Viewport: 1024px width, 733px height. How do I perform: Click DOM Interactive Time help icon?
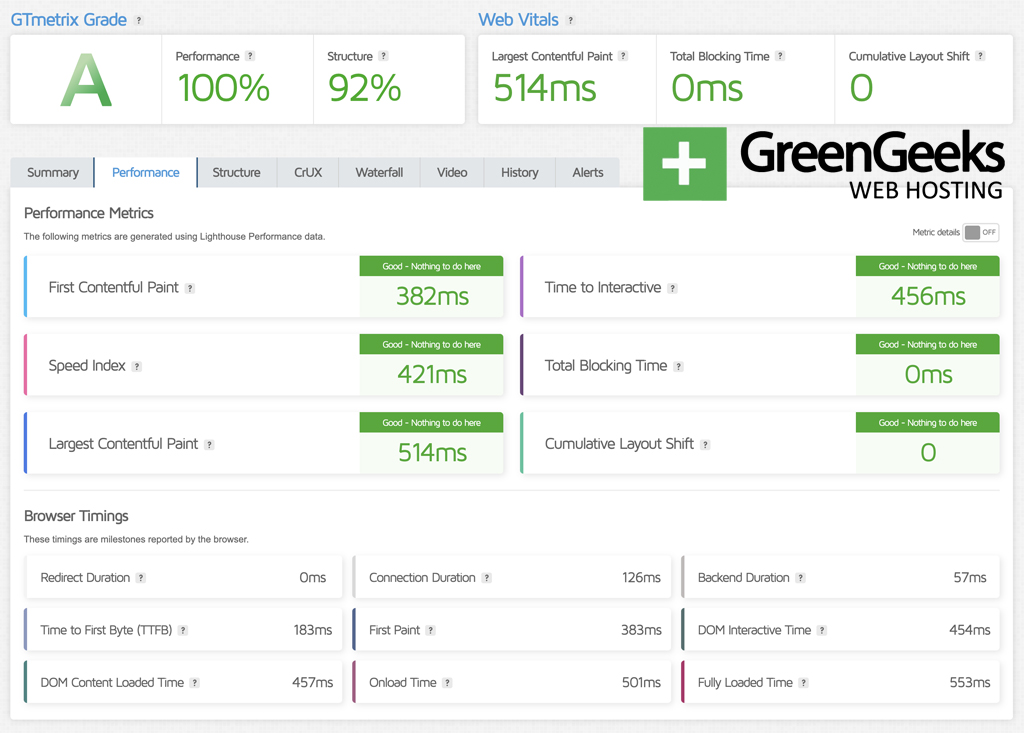[x=822, y=630]
